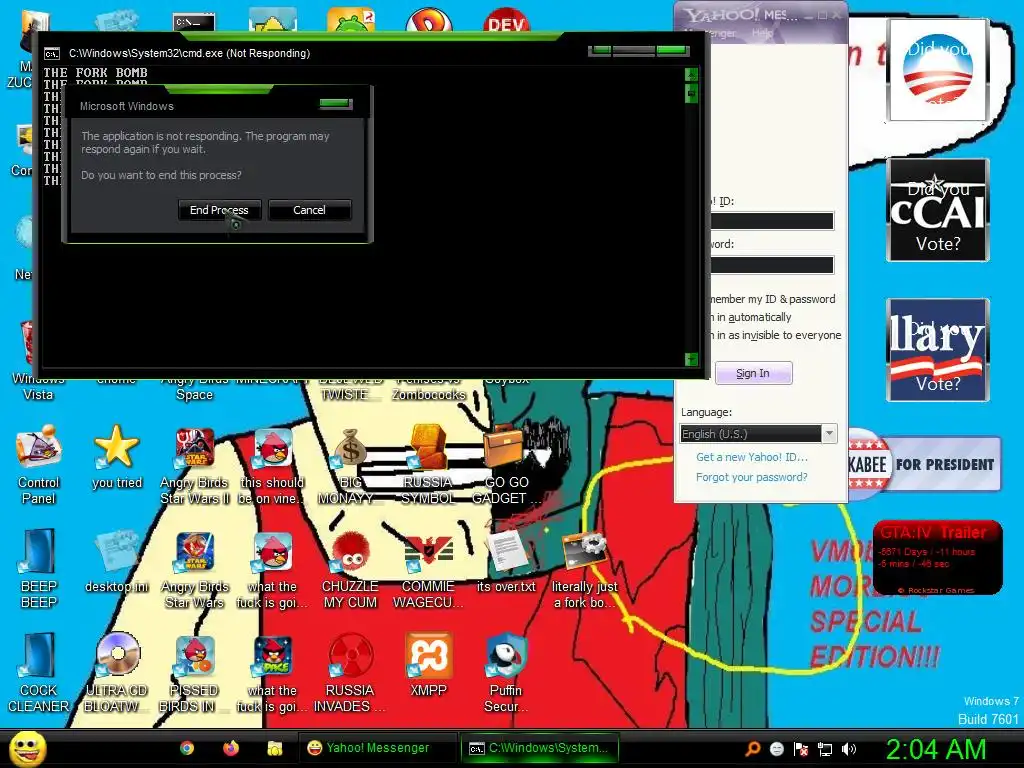Follow the 'Forgot your password?' link
The image size is (1024, 768).
click(x=752, y=477)
